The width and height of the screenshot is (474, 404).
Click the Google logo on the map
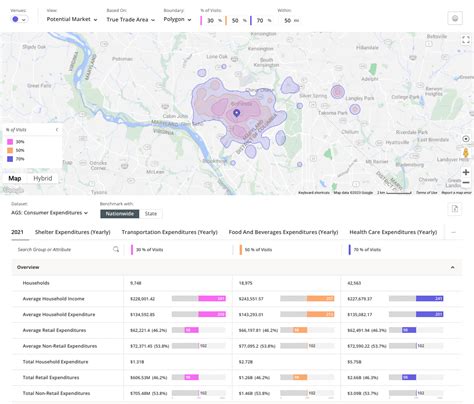[x=13, y=190]
